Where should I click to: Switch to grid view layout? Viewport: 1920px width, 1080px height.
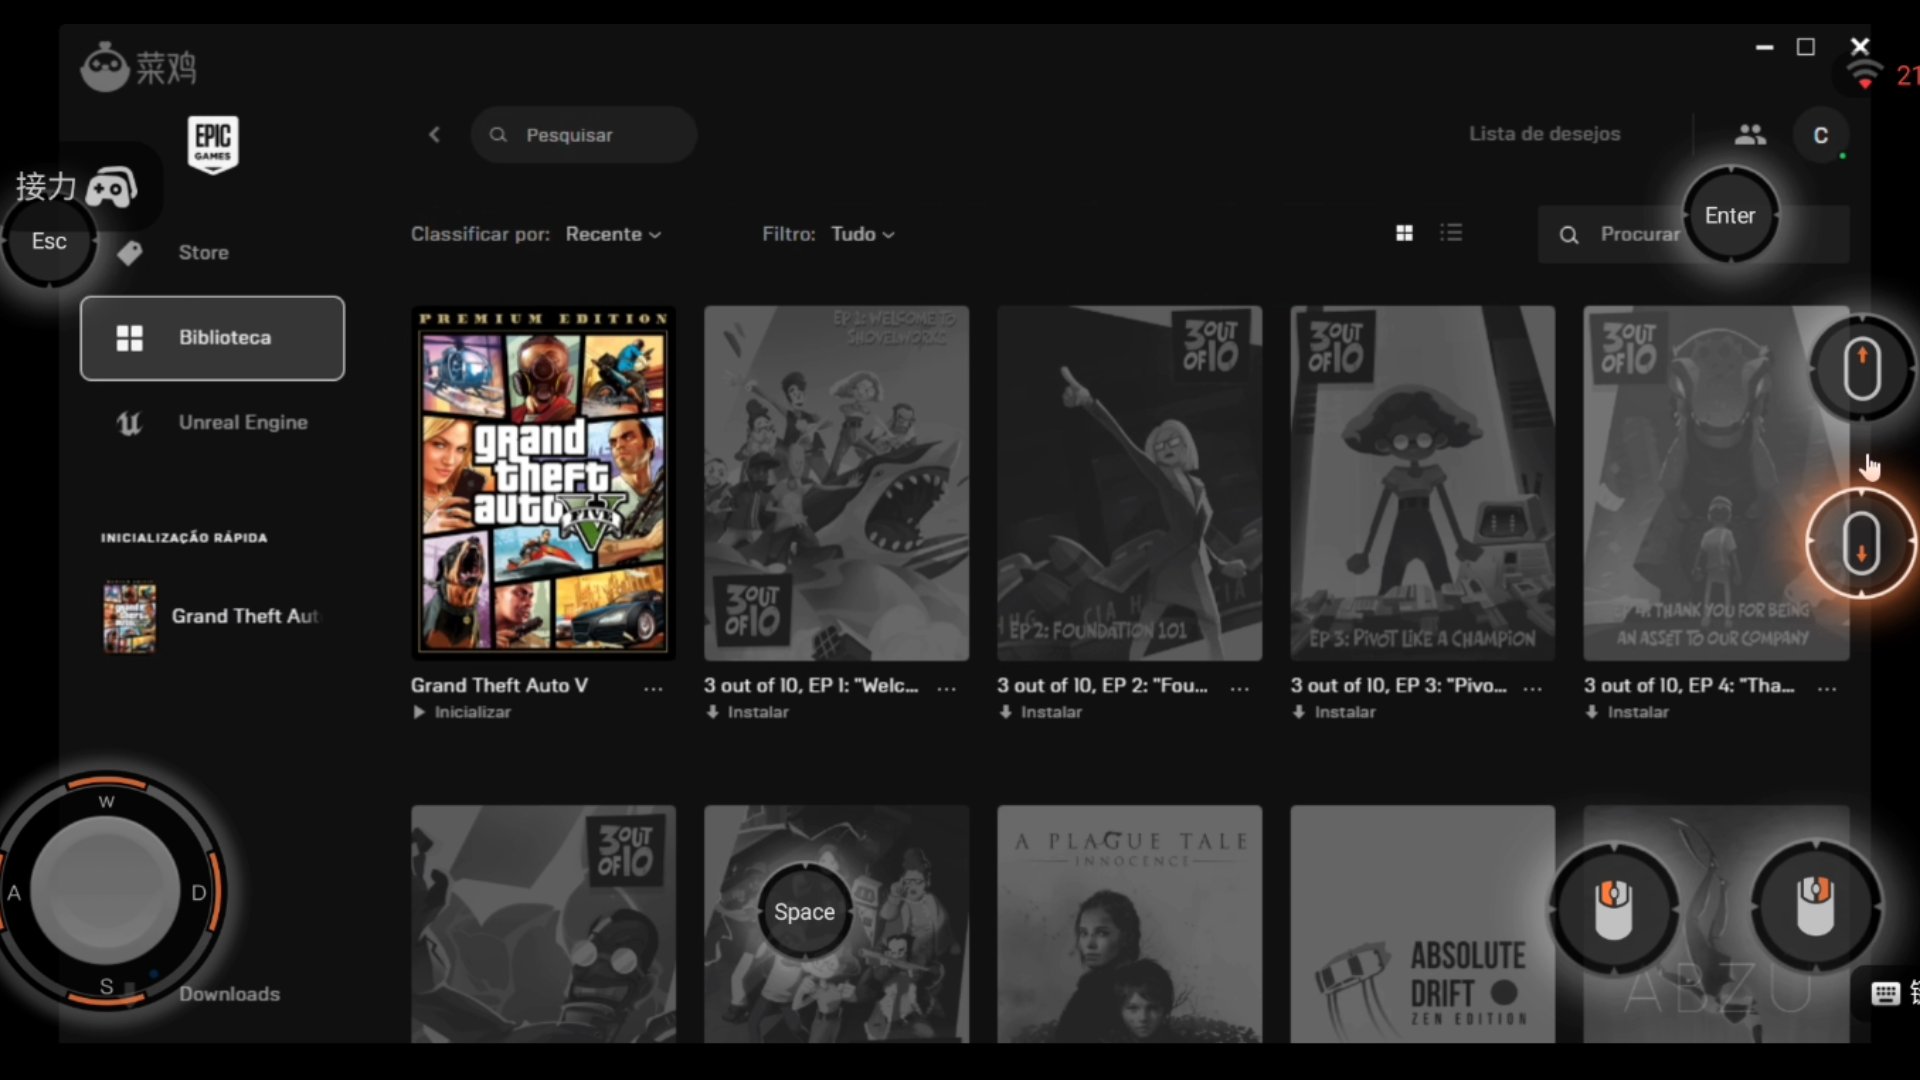1404,233
